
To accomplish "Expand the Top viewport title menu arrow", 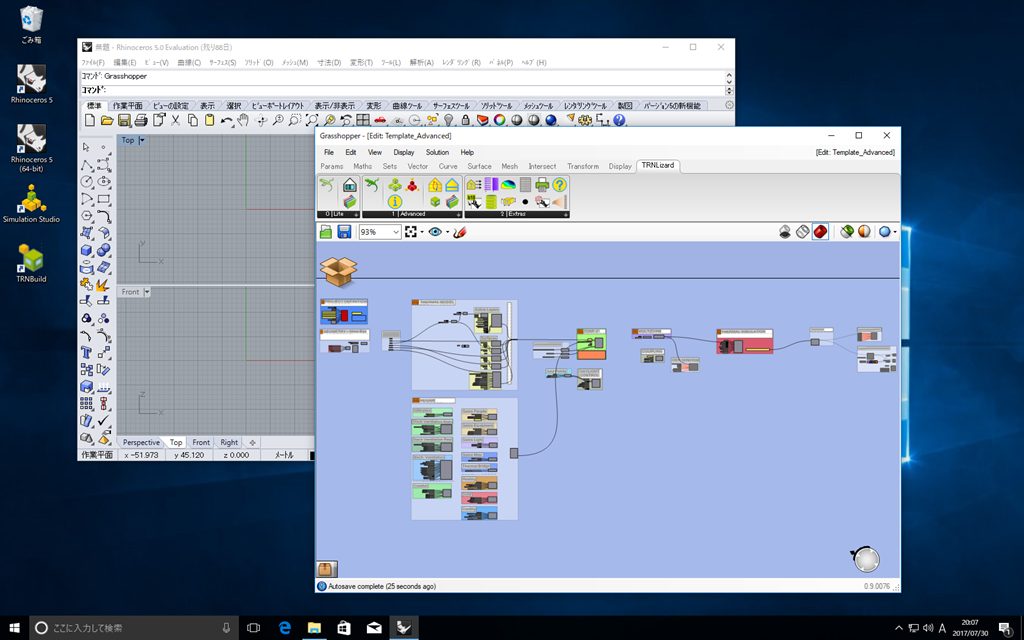I will [142, 141].
